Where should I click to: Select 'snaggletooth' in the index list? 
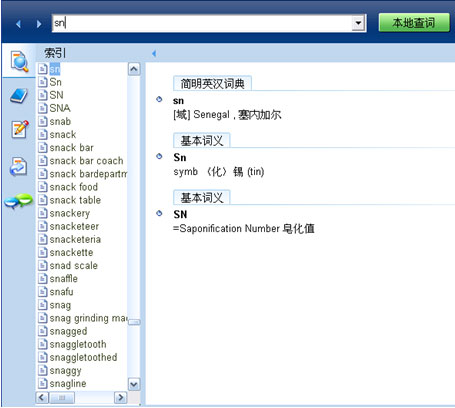click(x=78, y=344)
